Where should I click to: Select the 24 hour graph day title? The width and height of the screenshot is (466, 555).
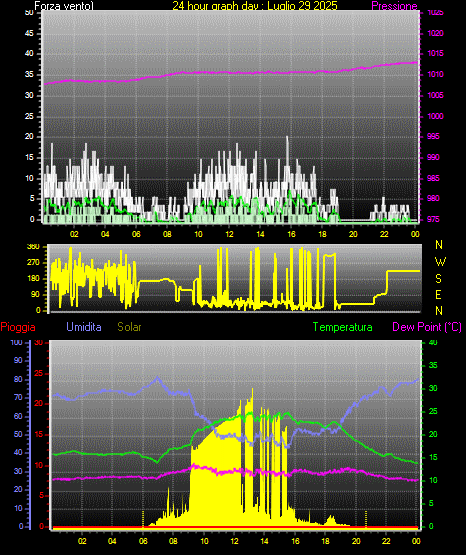pos(255,5)
